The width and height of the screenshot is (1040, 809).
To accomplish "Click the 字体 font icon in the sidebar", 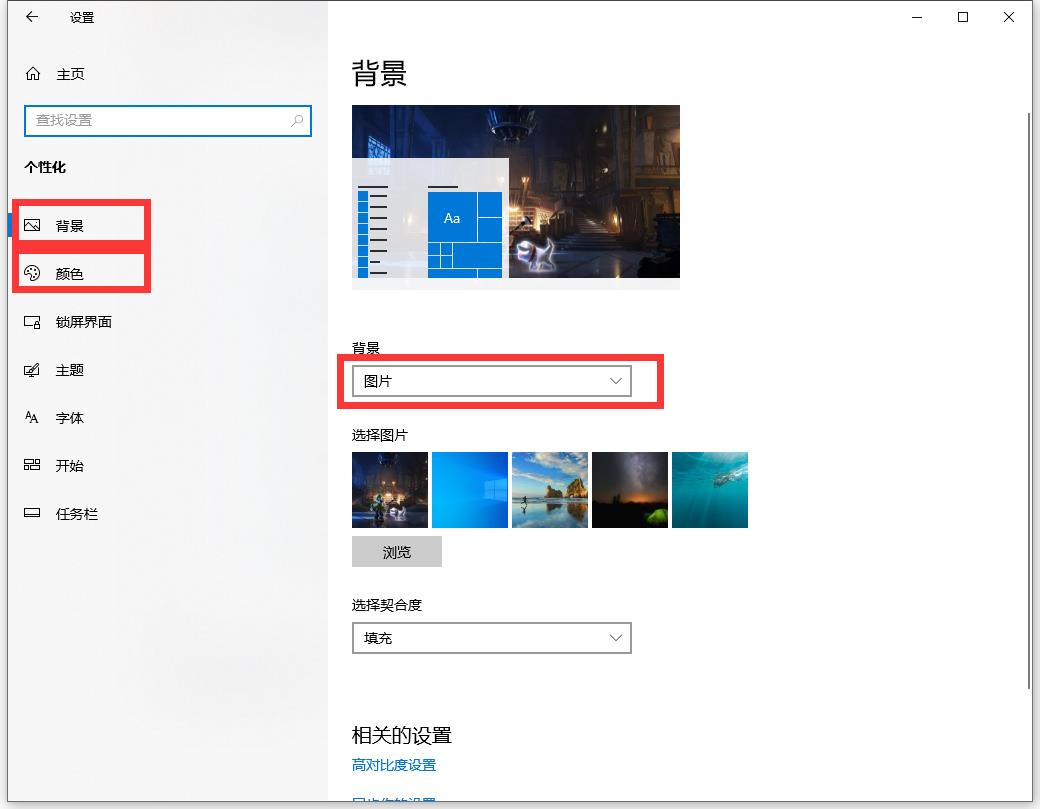I will (32, 418).
